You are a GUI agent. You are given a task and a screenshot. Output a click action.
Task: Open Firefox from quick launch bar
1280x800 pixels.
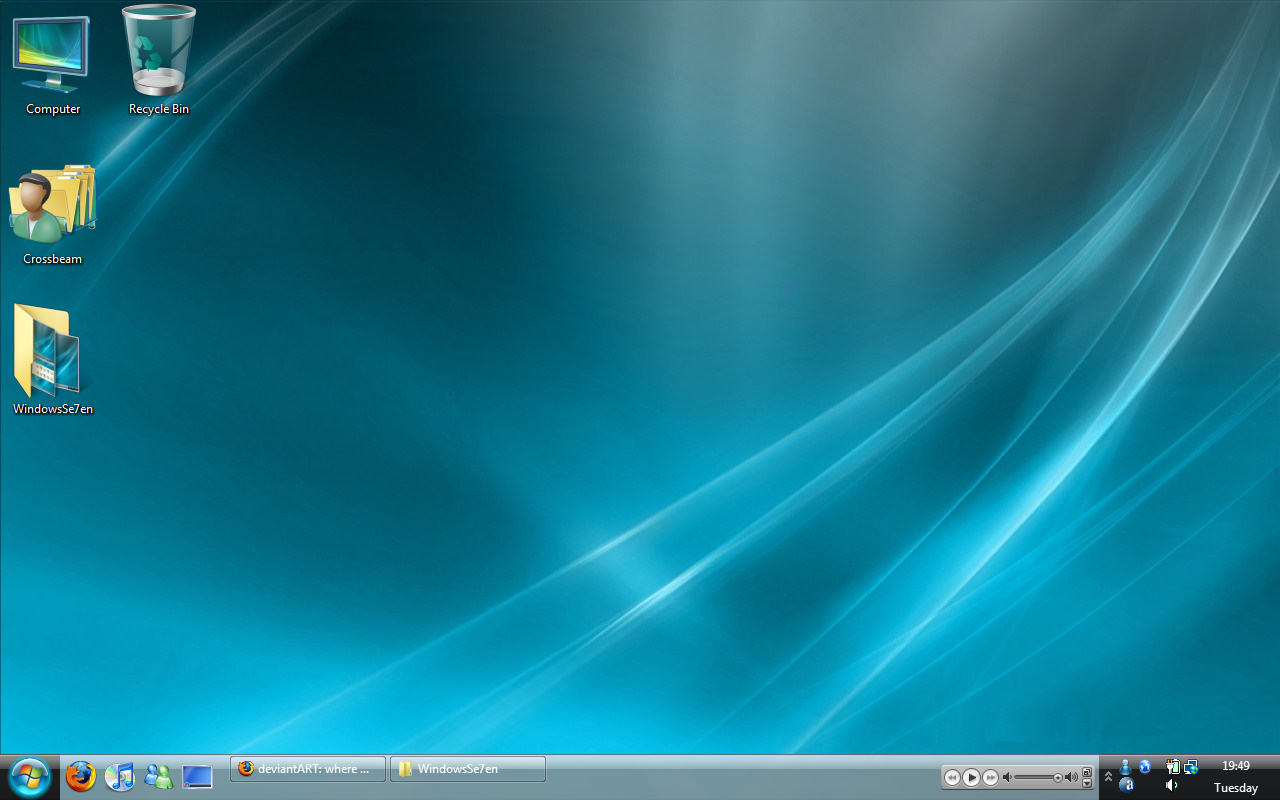[x=80, y=775]
